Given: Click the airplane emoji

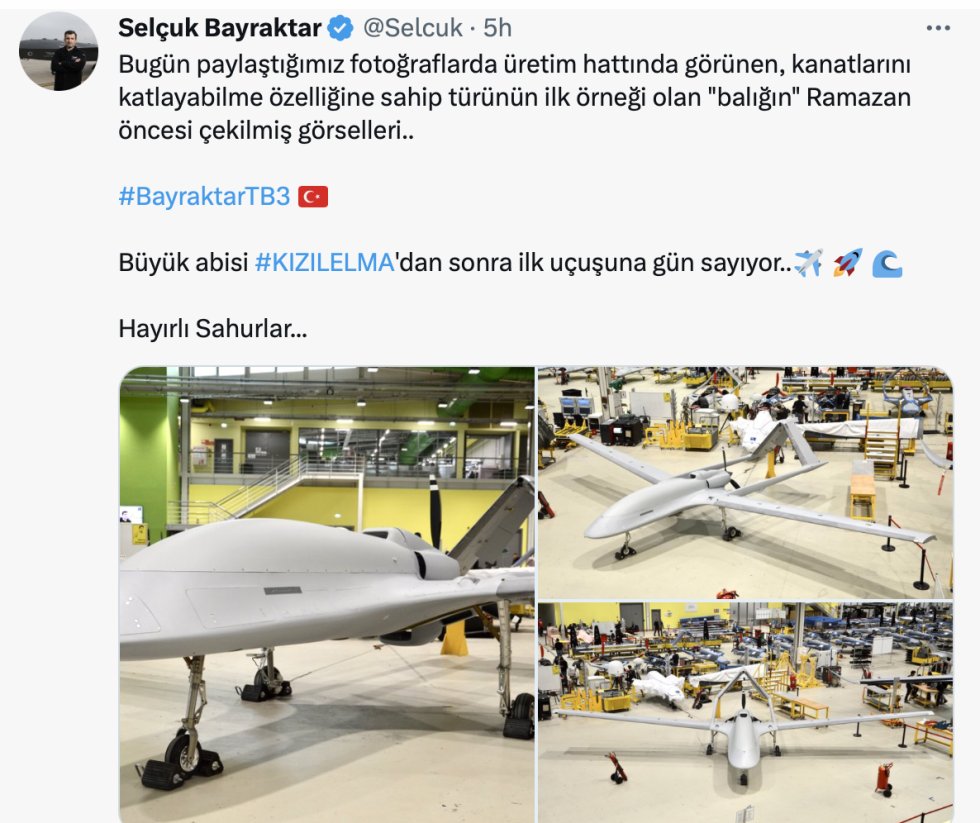Looking at the screenshot, I should click(x=808, y=262).
